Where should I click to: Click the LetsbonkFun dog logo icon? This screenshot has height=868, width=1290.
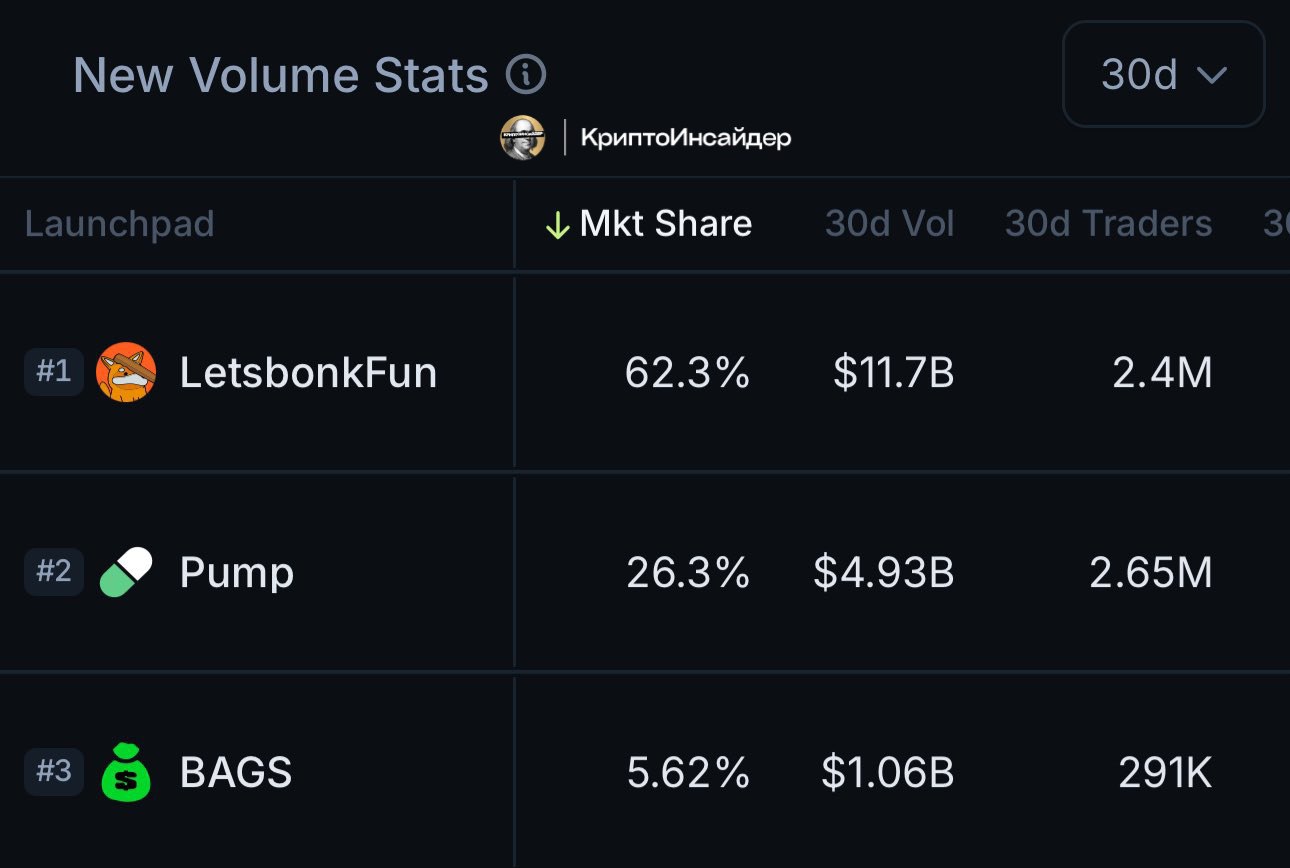[x=126, y=372]
